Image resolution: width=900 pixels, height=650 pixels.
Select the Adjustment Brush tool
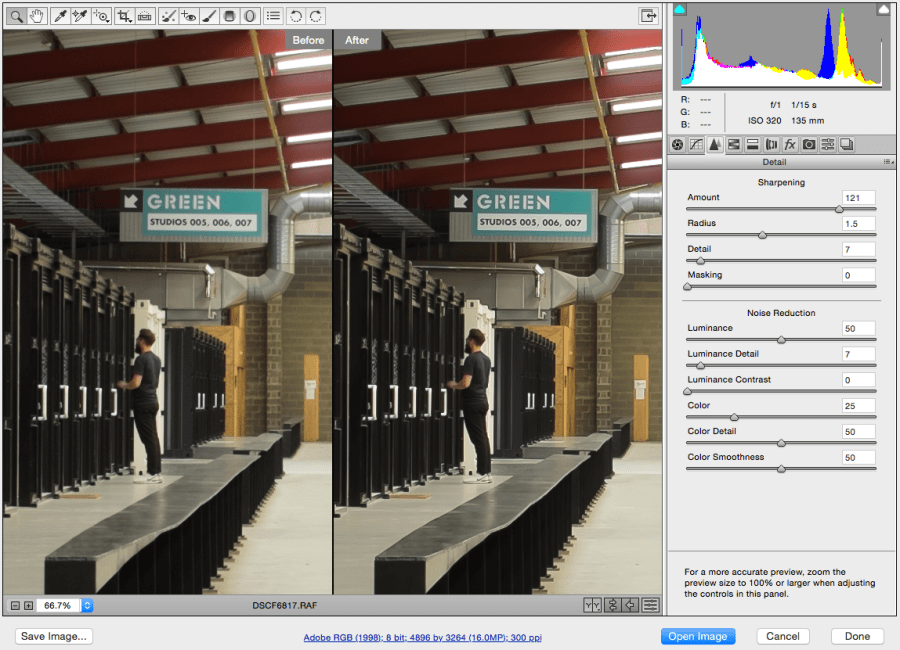point(209,16)
